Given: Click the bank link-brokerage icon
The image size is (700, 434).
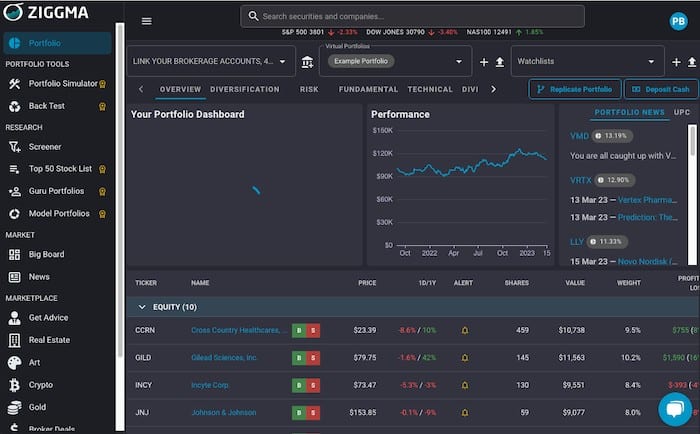Looking at the screenshot, I should (307, 62).
